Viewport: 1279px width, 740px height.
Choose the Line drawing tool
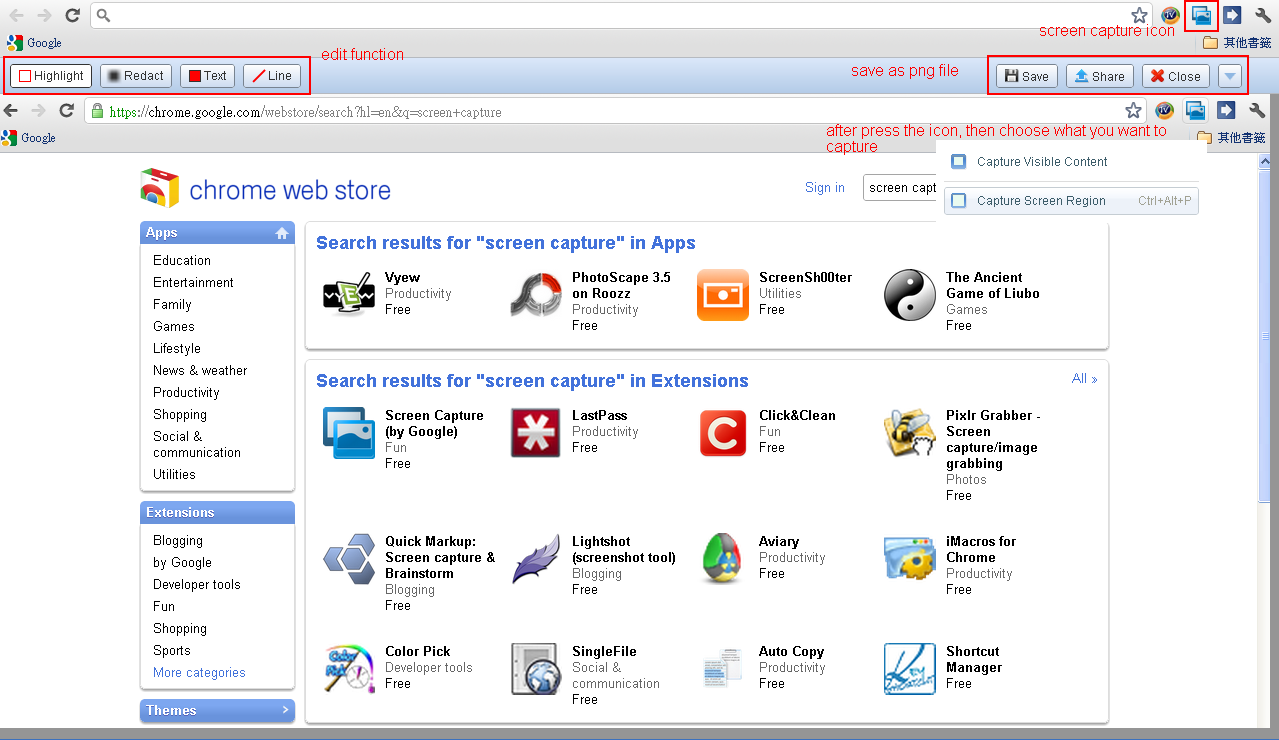[x=272, y=76]
